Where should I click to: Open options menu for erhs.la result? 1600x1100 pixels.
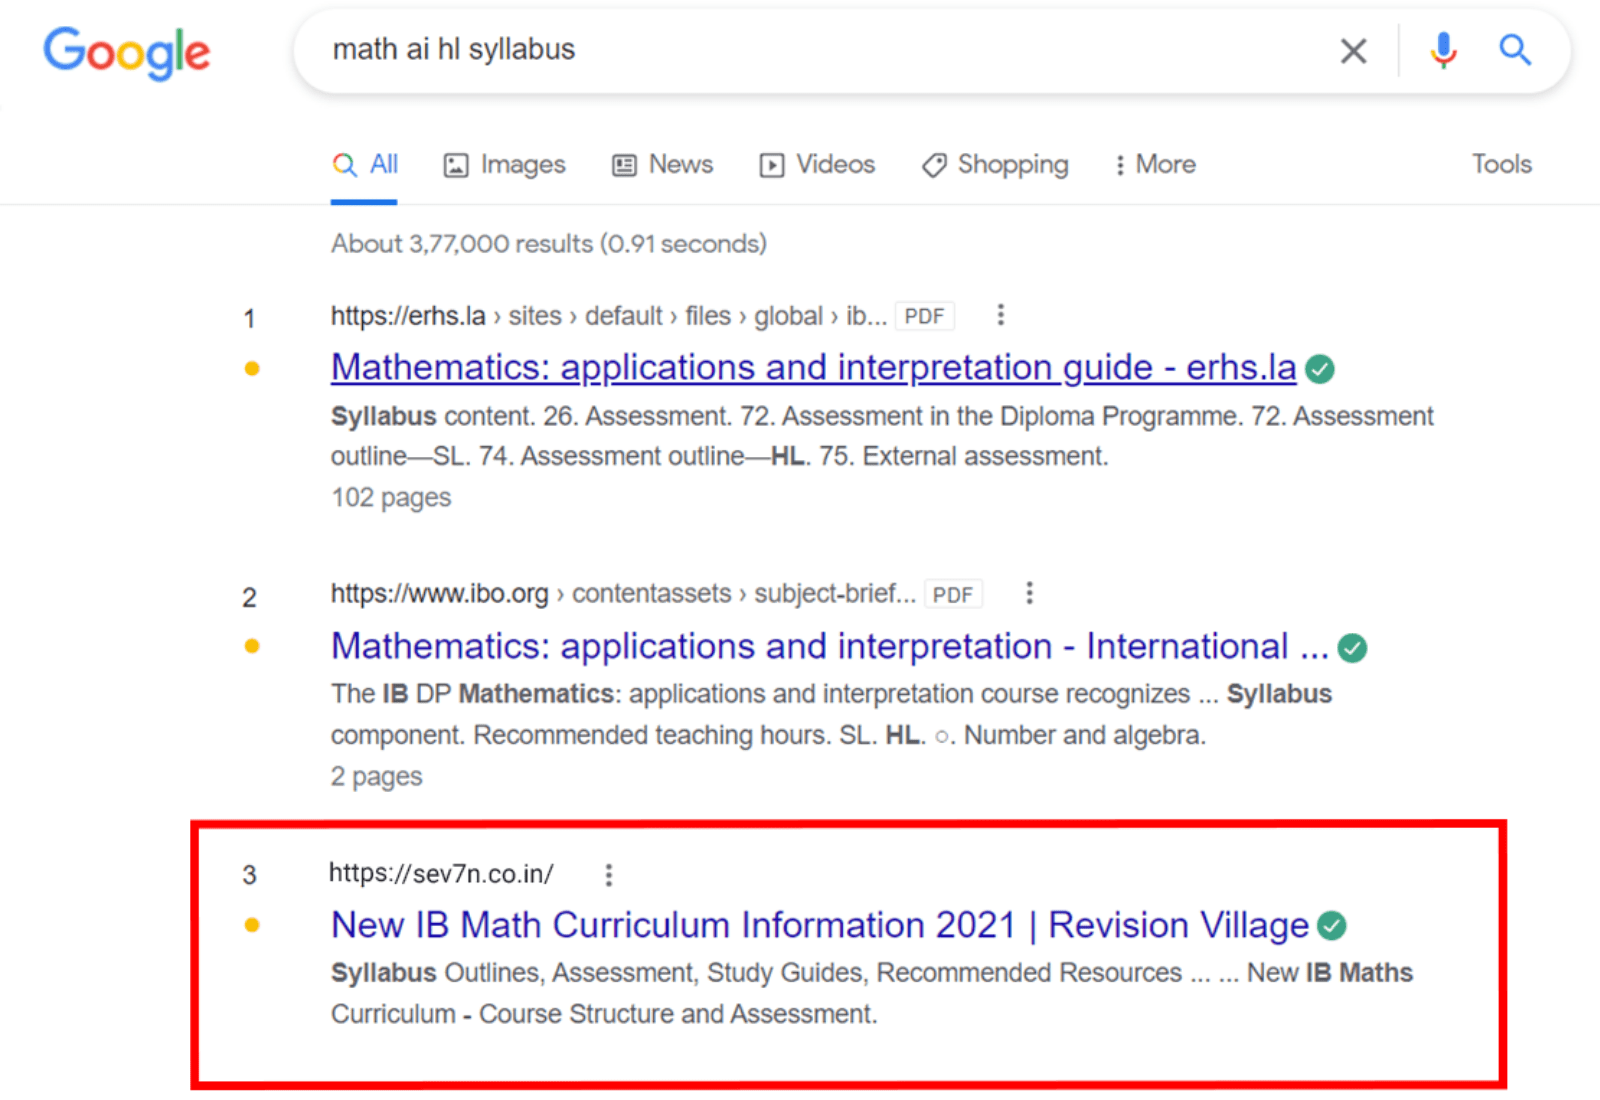click(1000, 316)
